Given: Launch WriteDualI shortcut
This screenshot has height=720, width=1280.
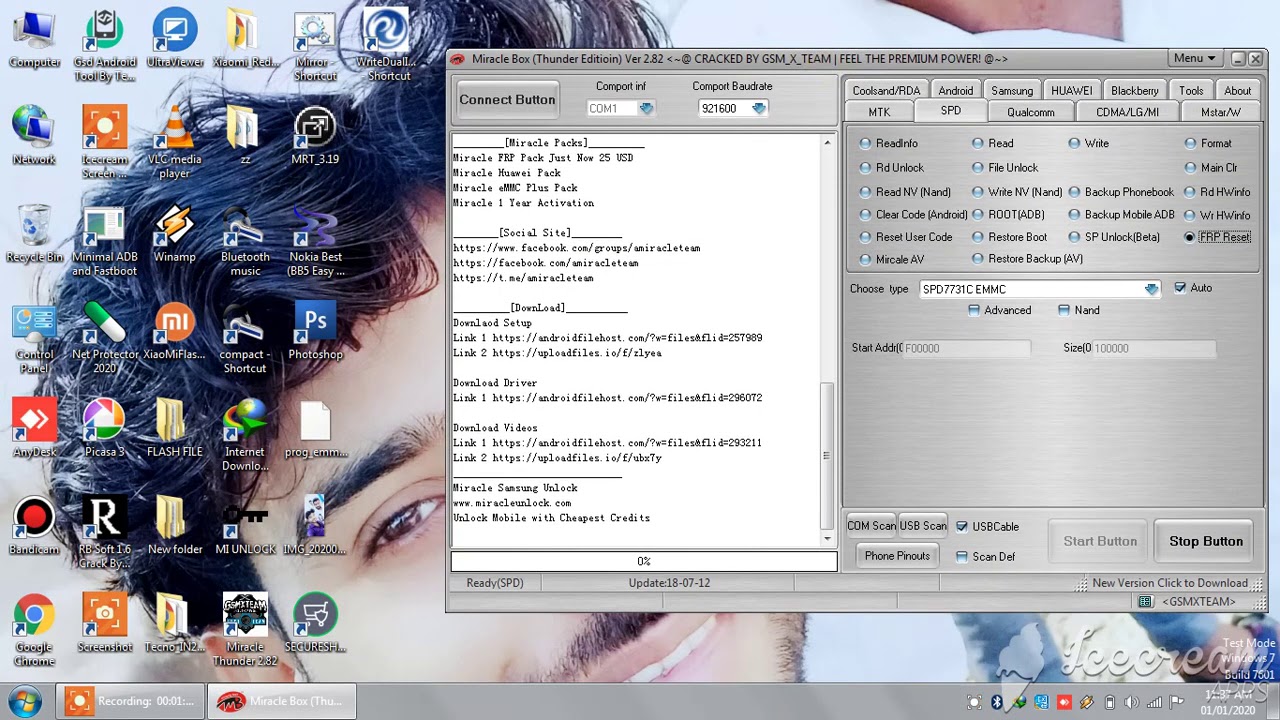Looking at the screenshot, I should [x=385, y=45].
